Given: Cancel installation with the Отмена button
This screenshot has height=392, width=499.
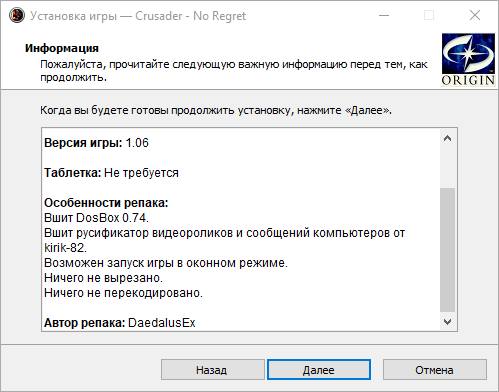Looking at the screenshot, I should coord(435,369).
